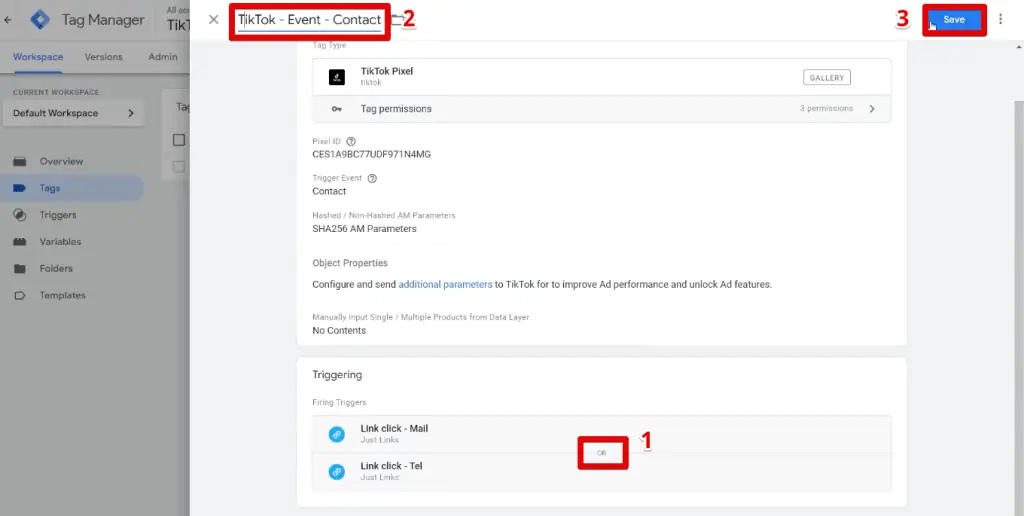
Task: Click the Object Properties heading
Action: coord(350,263)
